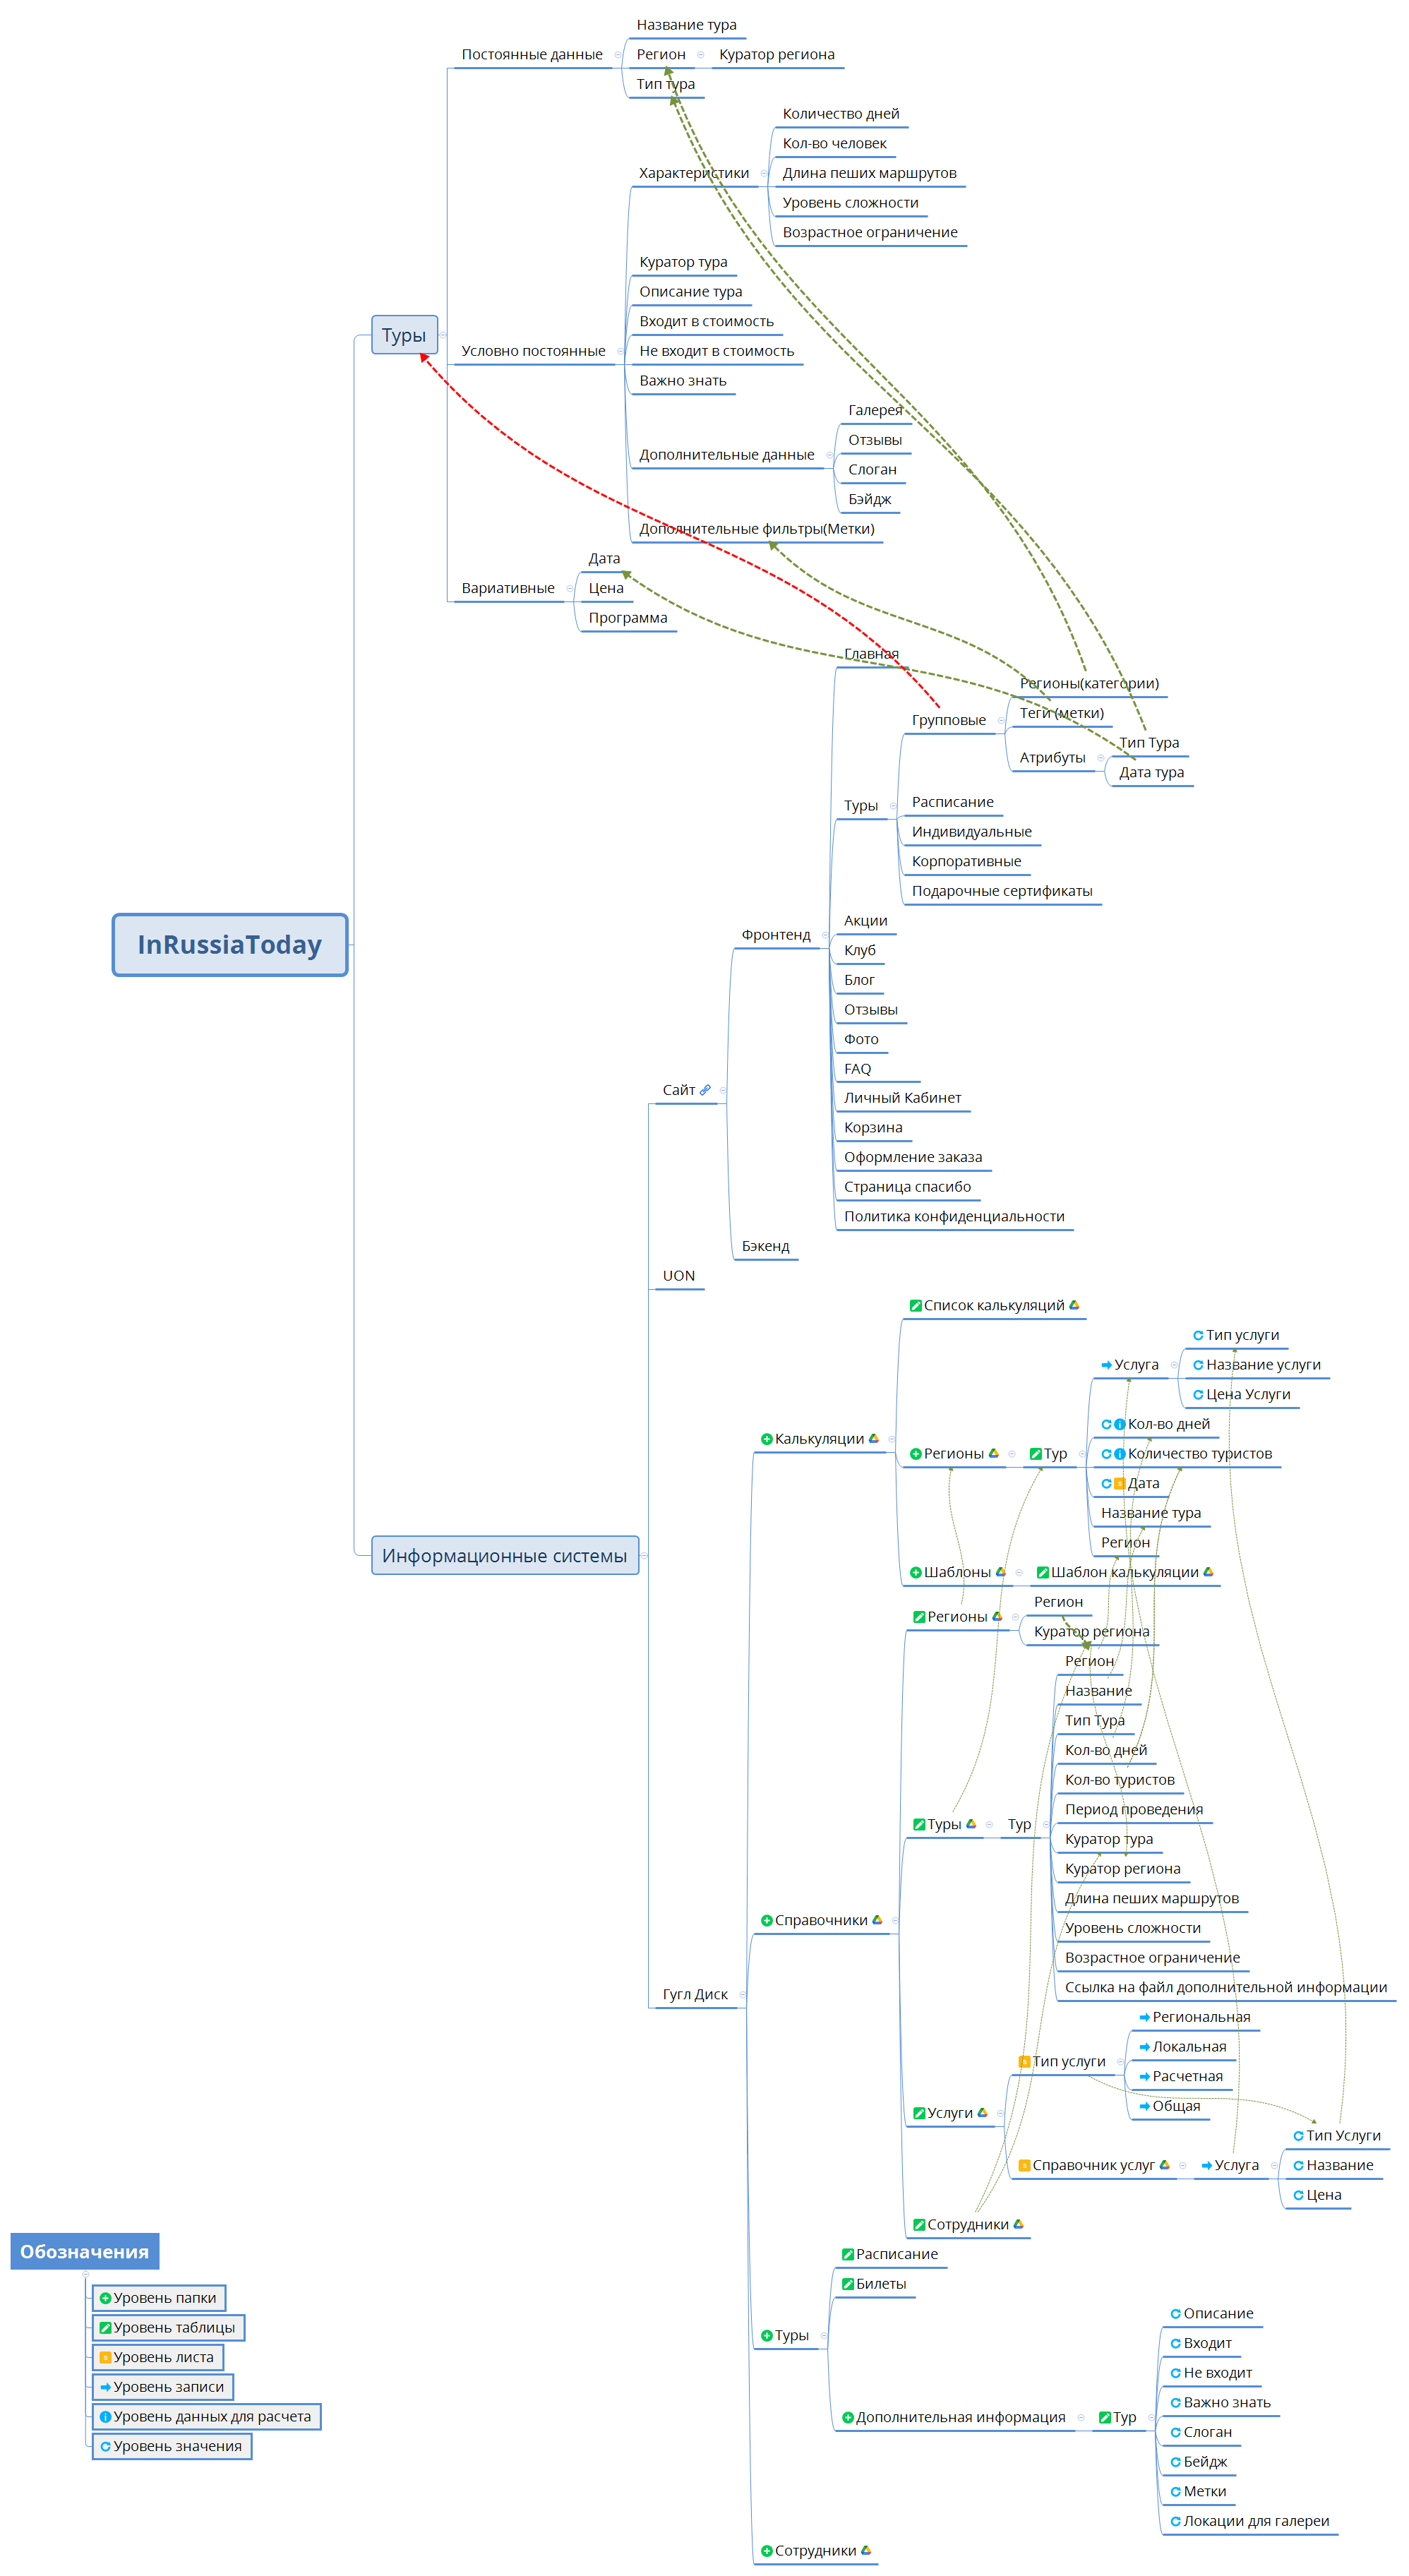Click the green table icon at Билеты
The width and height of the screenshot is (1409, 2576).
coord(847,2284)
